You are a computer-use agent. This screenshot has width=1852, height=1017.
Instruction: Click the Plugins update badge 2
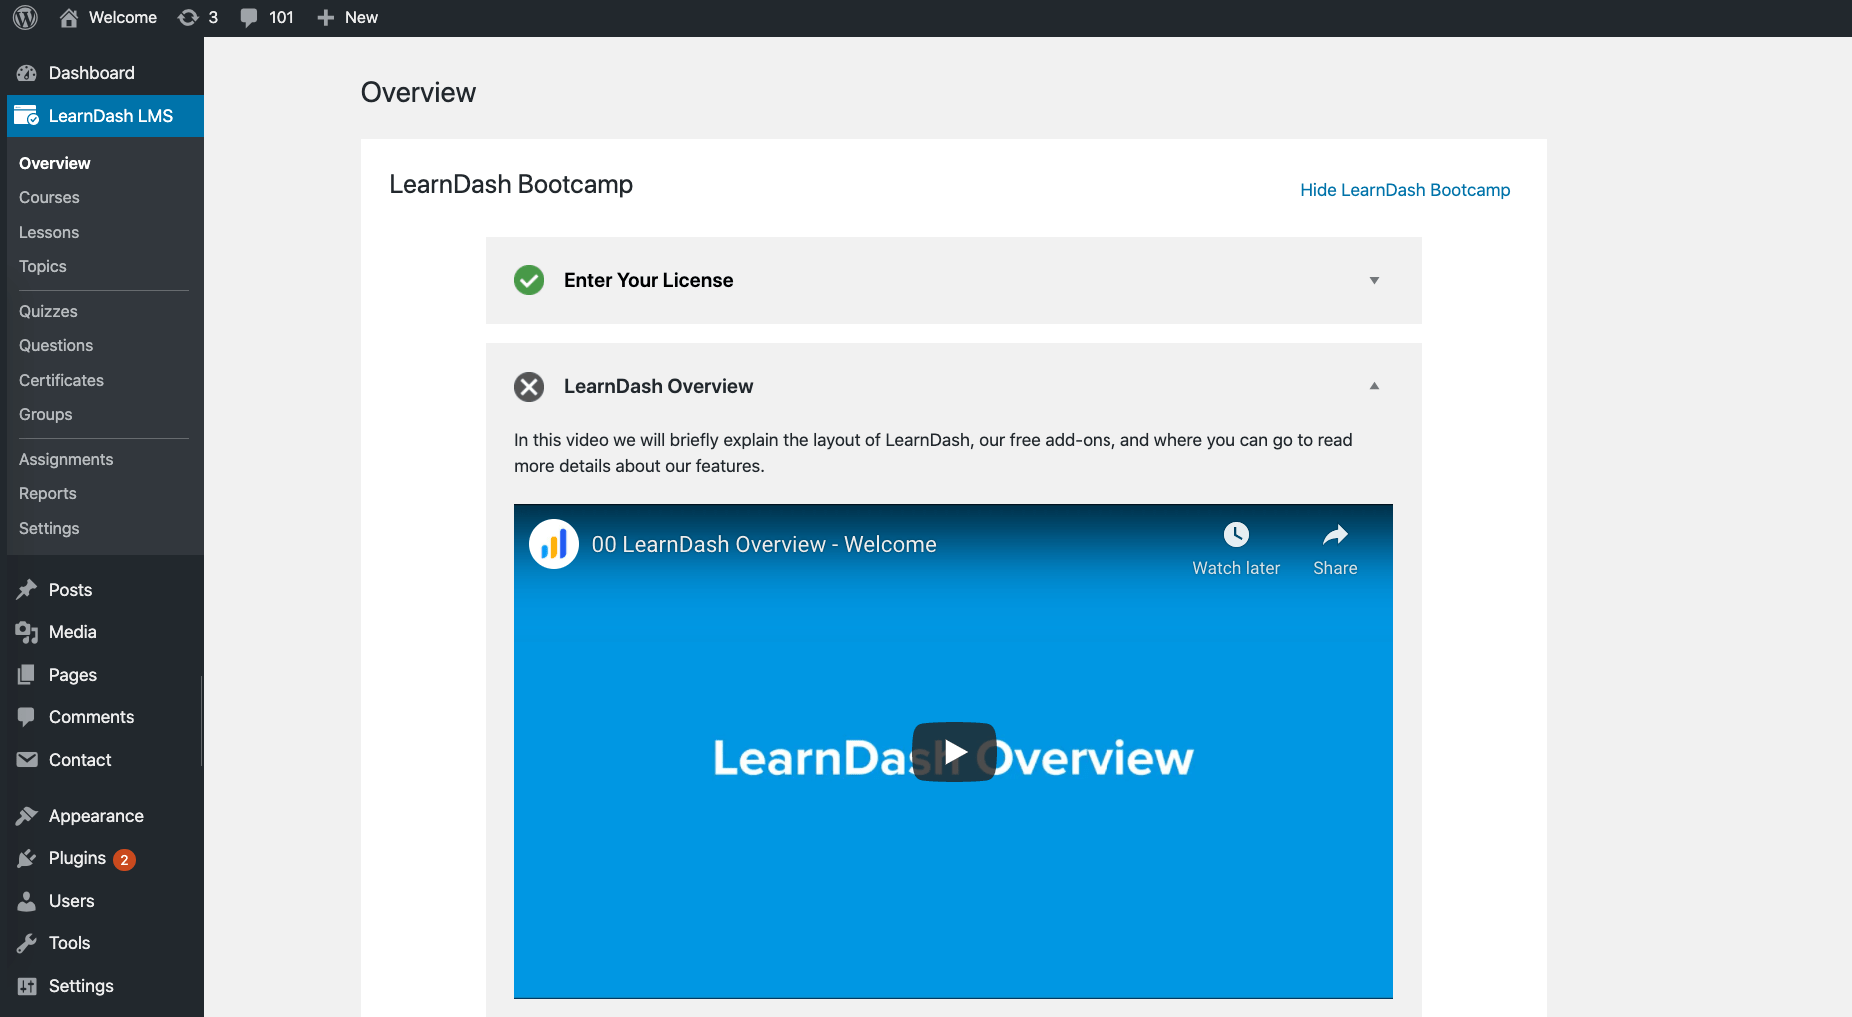[x=124, y=860]
